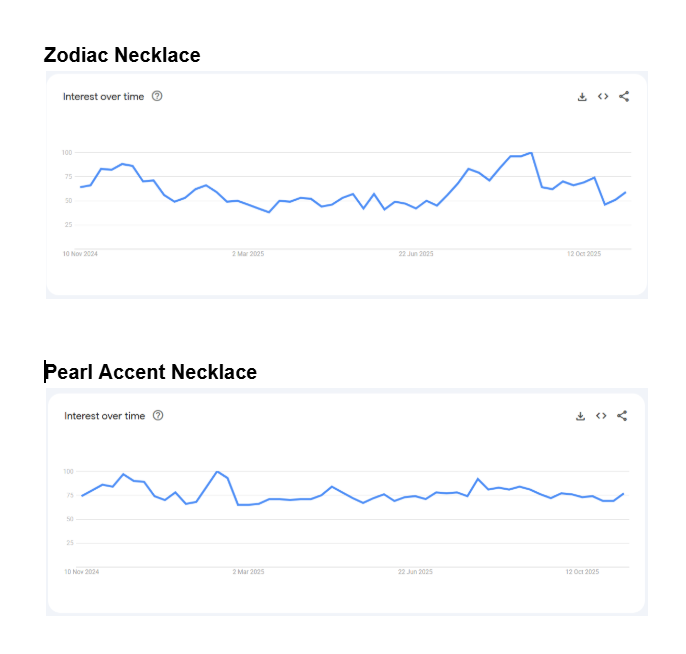The image size is (686, 654).
Task: Share the Zodiac Necklace interest chart
Action: pyautogui.click(x=624, y=97)
